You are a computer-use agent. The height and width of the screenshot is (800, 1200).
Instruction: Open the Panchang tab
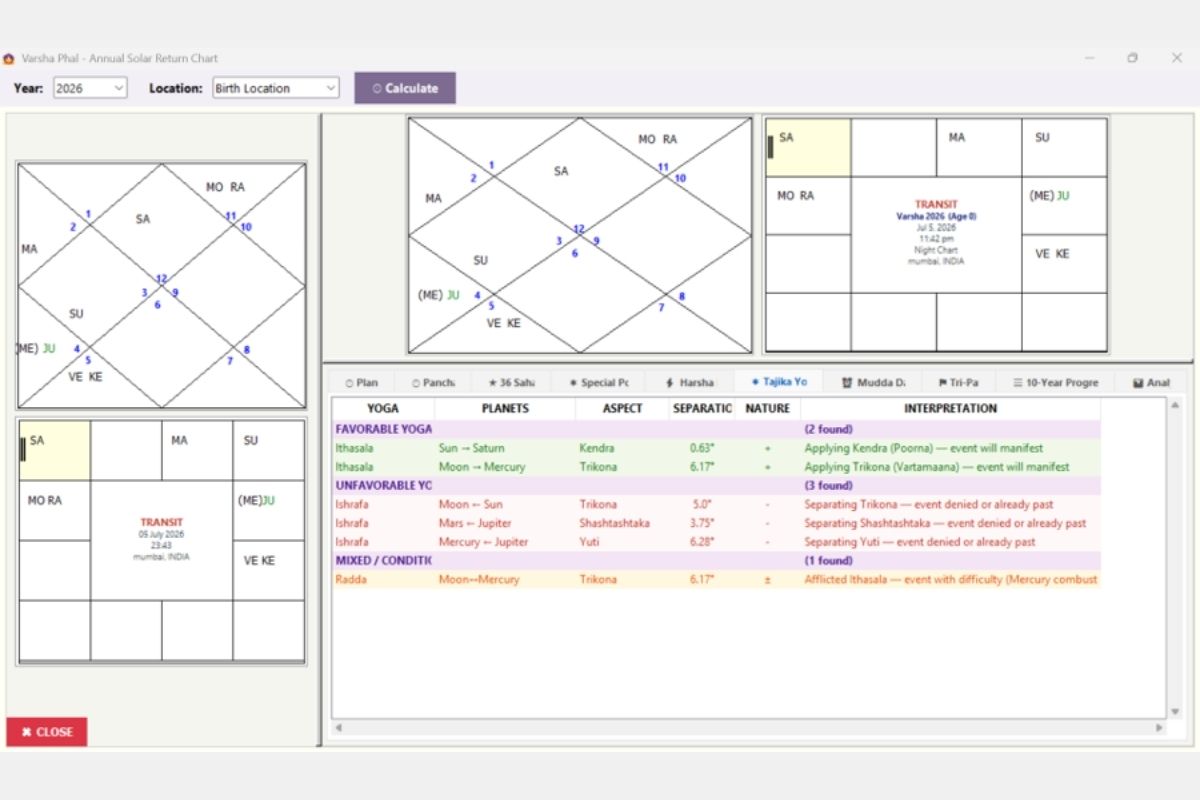(x=433, y=382)
